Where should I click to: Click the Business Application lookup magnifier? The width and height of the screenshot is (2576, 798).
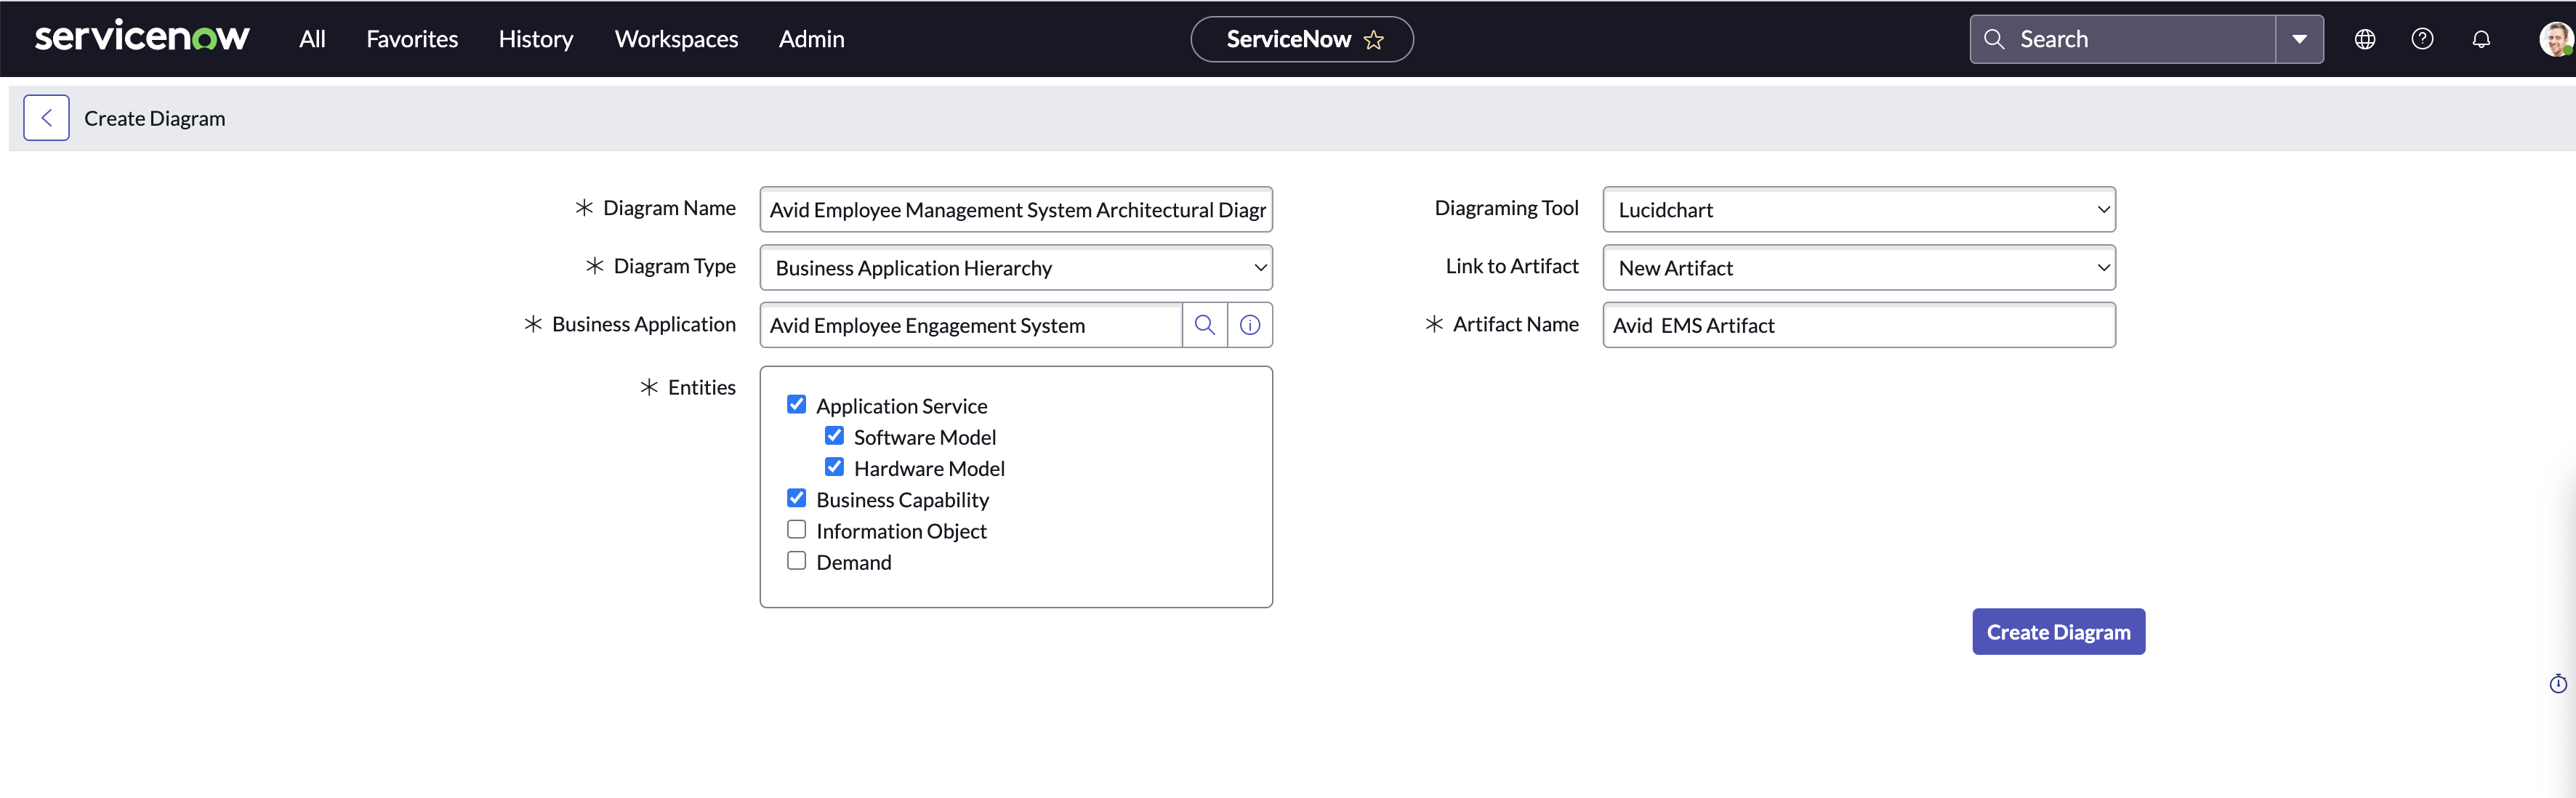[x=1205, y=325]
